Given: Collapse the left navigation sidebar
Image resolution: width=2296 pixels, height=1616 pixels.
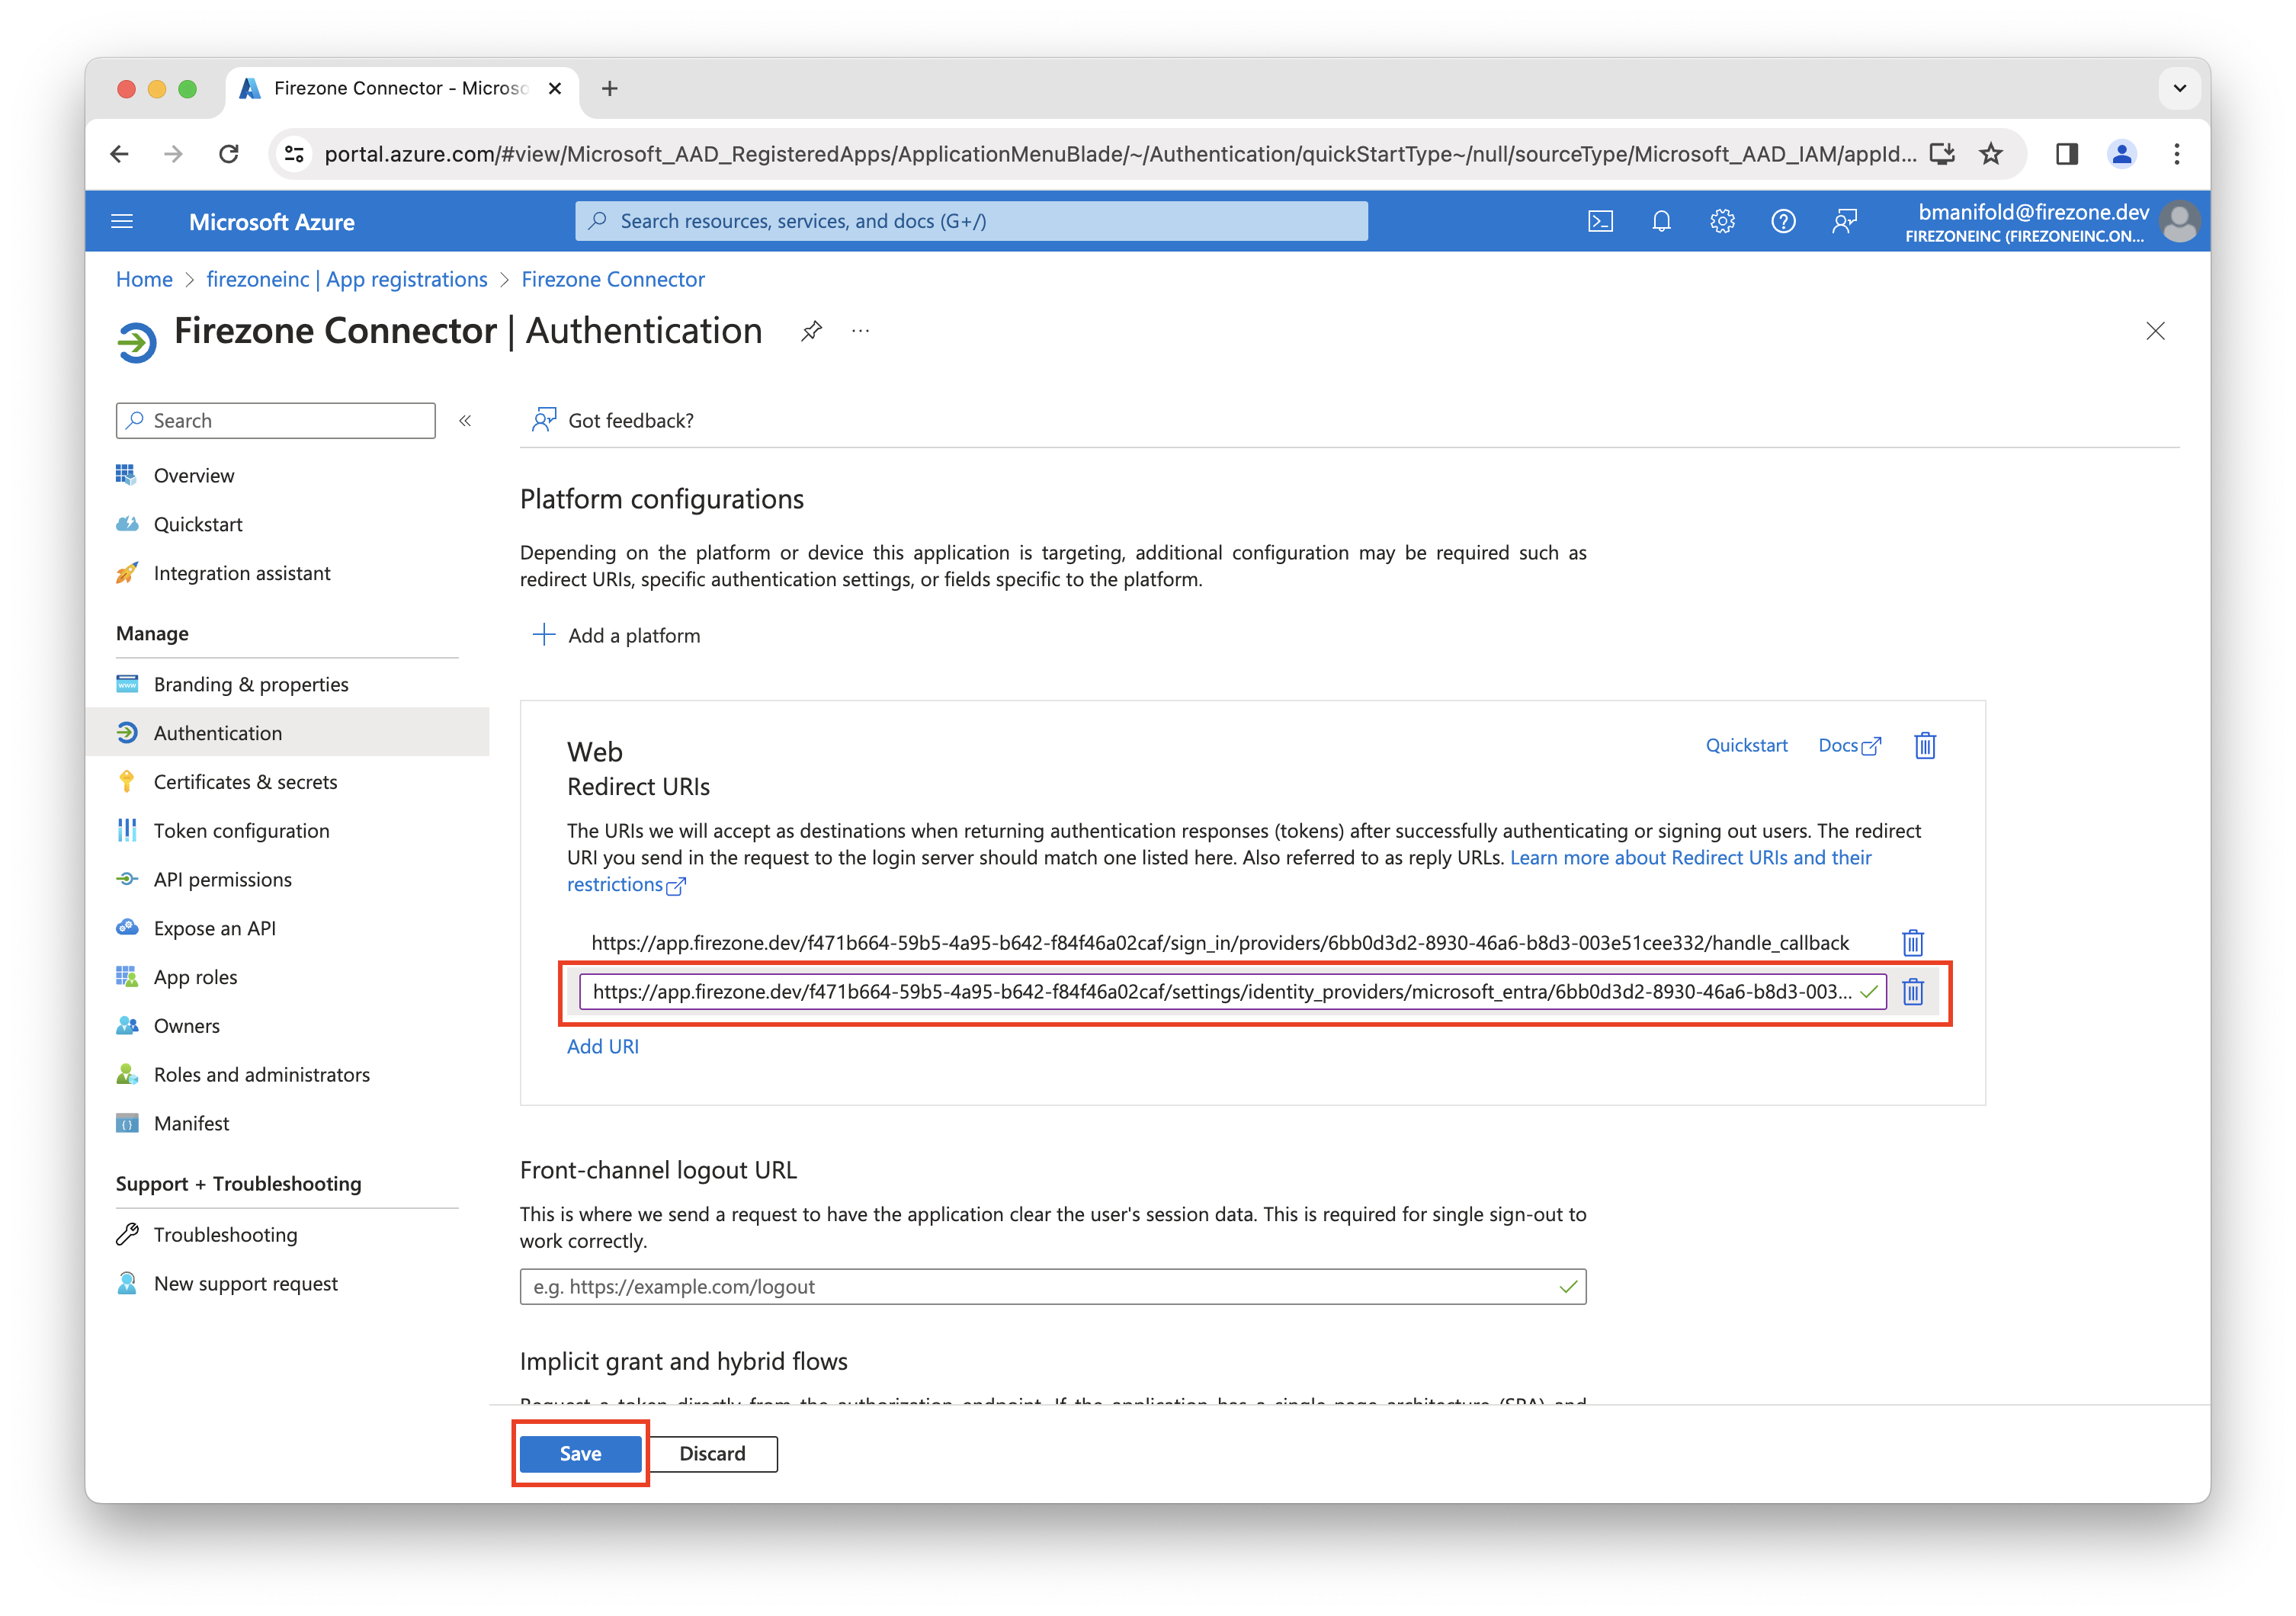Looking at the screenshot, I should coord(465,421).
